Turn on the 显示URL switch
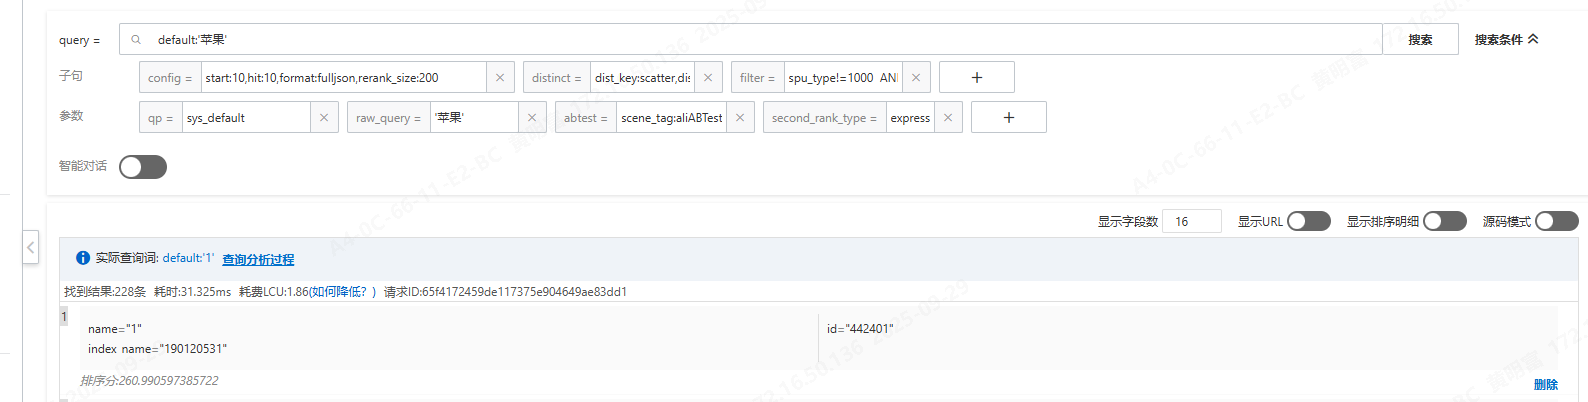Viewport: 1588px width, 402px height. click(x=1308, y=221)
